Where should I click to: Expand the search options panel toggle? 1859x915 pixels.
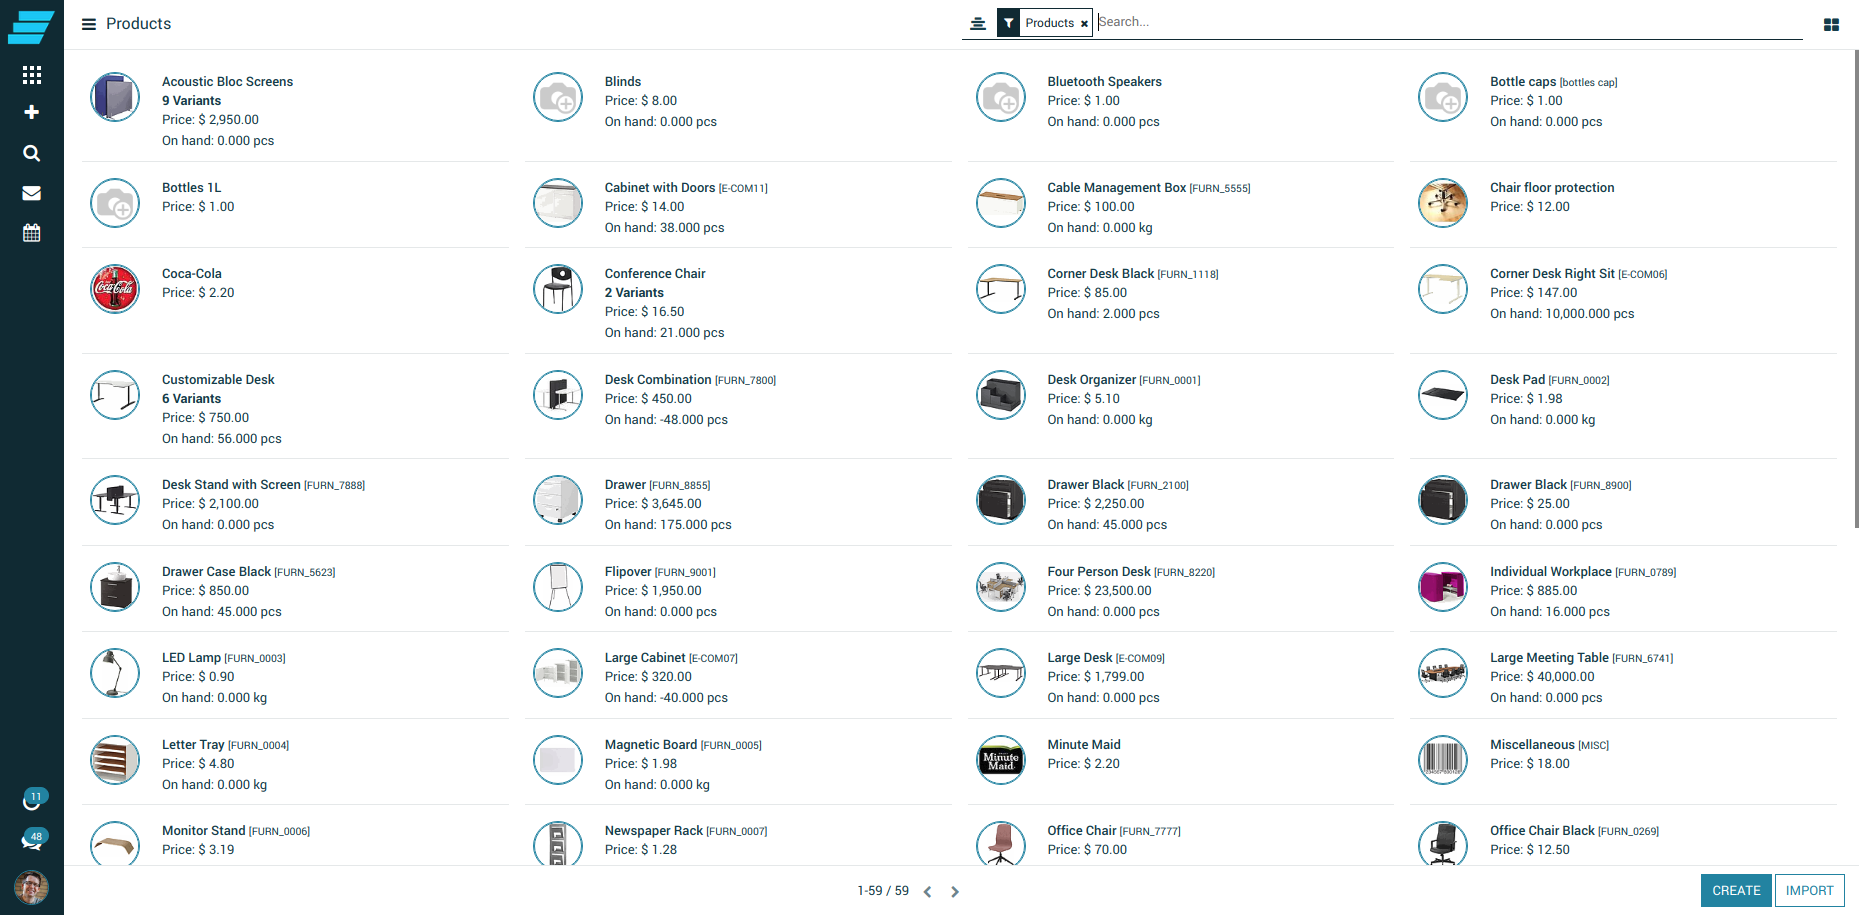tap(978, 23)
